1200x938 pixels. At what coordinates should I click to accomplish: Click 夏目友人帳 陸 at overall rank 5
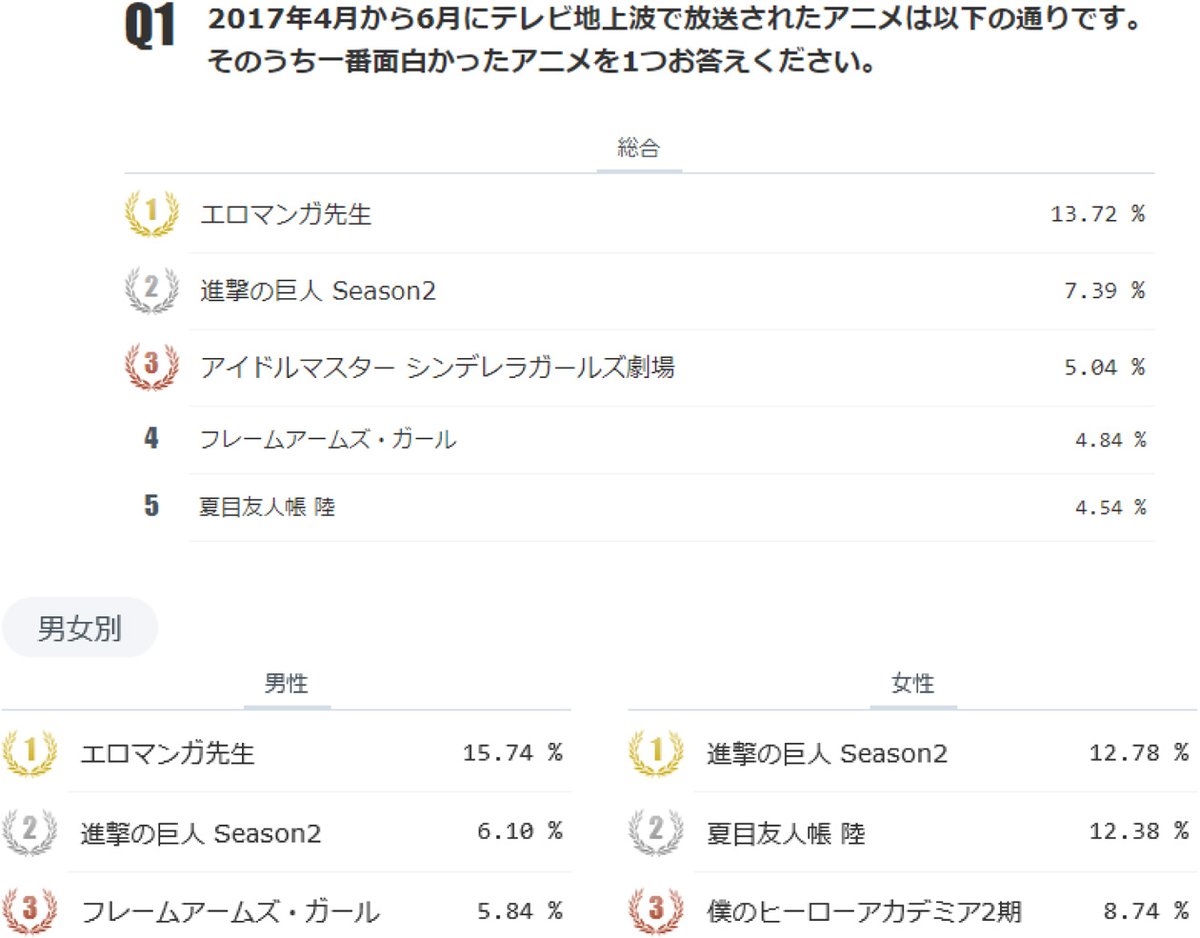click(267, 507)
